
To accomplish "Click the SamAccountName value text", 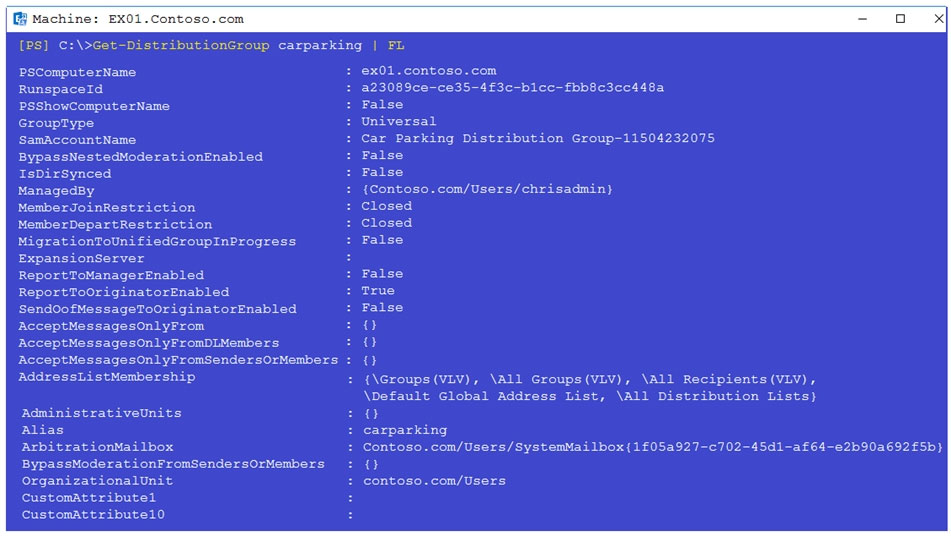I will [x=538, y=138].
